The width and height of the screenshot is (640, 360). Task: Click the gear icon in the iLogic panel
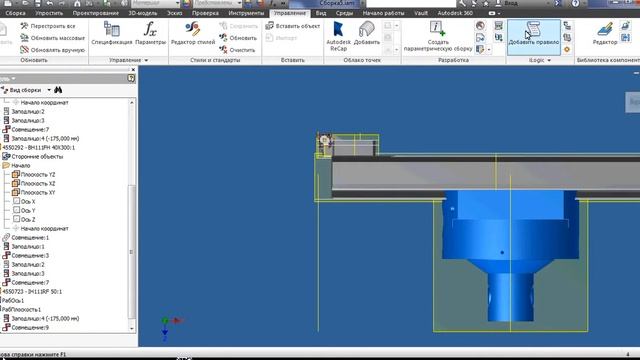tap(567, 49)
